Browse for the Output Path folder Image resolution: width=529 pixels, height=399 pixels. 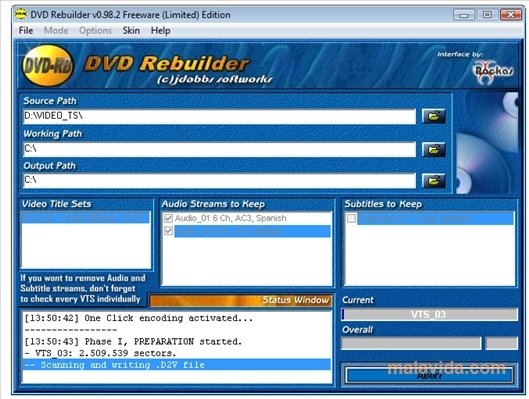(434, 181)
